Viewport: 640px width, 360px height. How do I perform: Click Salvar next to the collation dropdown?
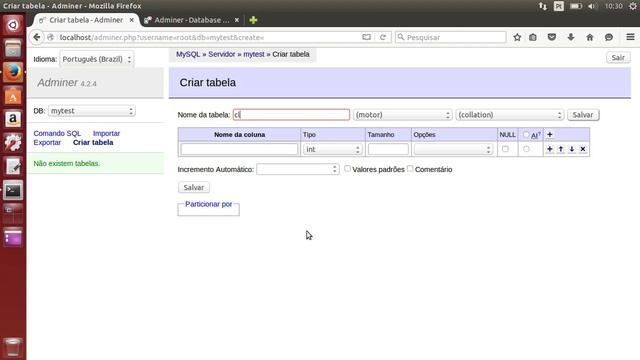(x=583, y=115)
